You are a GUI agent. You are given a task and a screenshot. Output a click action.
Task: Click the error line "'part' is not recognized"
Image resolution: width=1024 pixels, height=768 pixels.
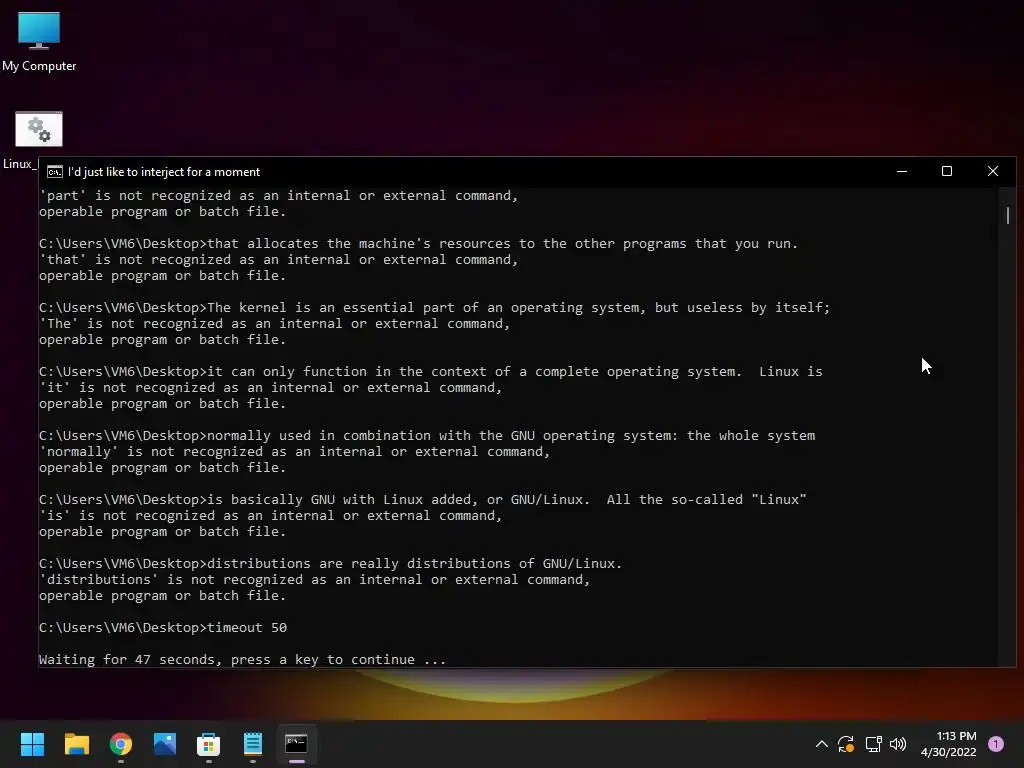tap(279, 195)
